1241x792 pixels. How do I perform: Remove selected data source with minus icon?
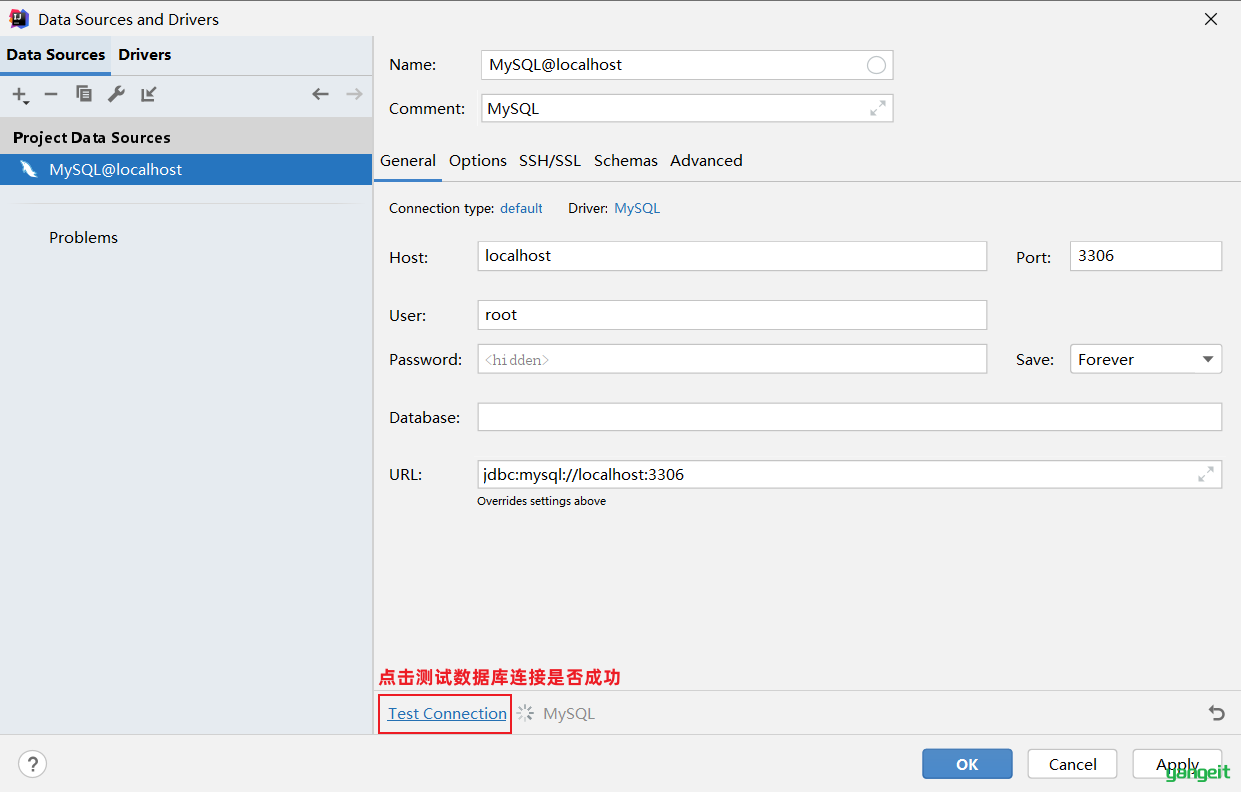51,94
